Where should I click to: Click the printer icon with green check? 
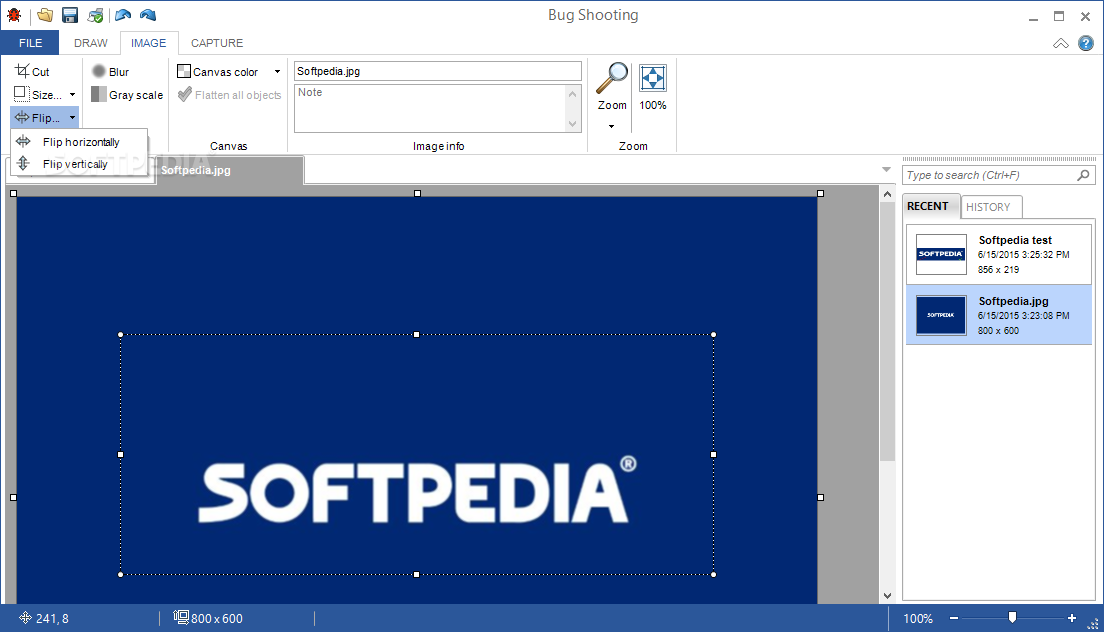(95, 15)
